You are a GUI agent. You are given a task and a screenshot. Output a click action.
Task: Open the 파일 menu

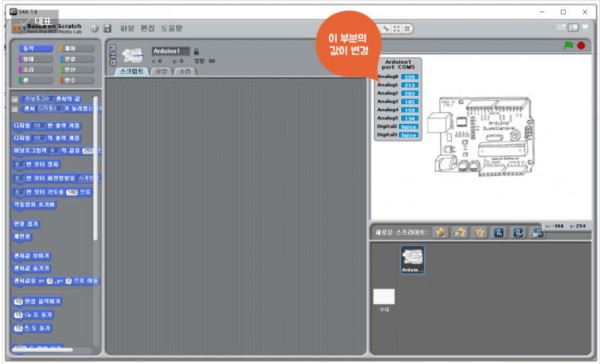(127, 28)
